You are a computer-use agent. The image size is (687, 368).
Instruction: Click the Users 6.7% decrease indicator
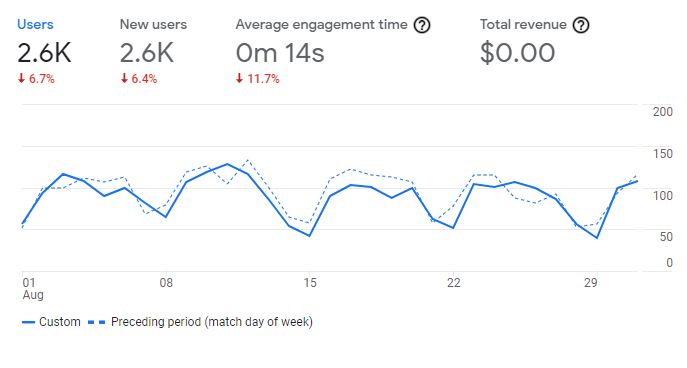[36, 79]
